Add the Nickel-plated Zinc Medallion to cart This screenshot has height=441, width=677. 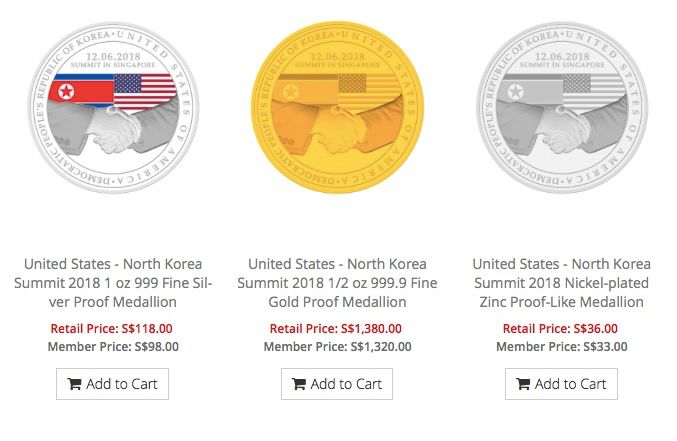tap(560, 384)
